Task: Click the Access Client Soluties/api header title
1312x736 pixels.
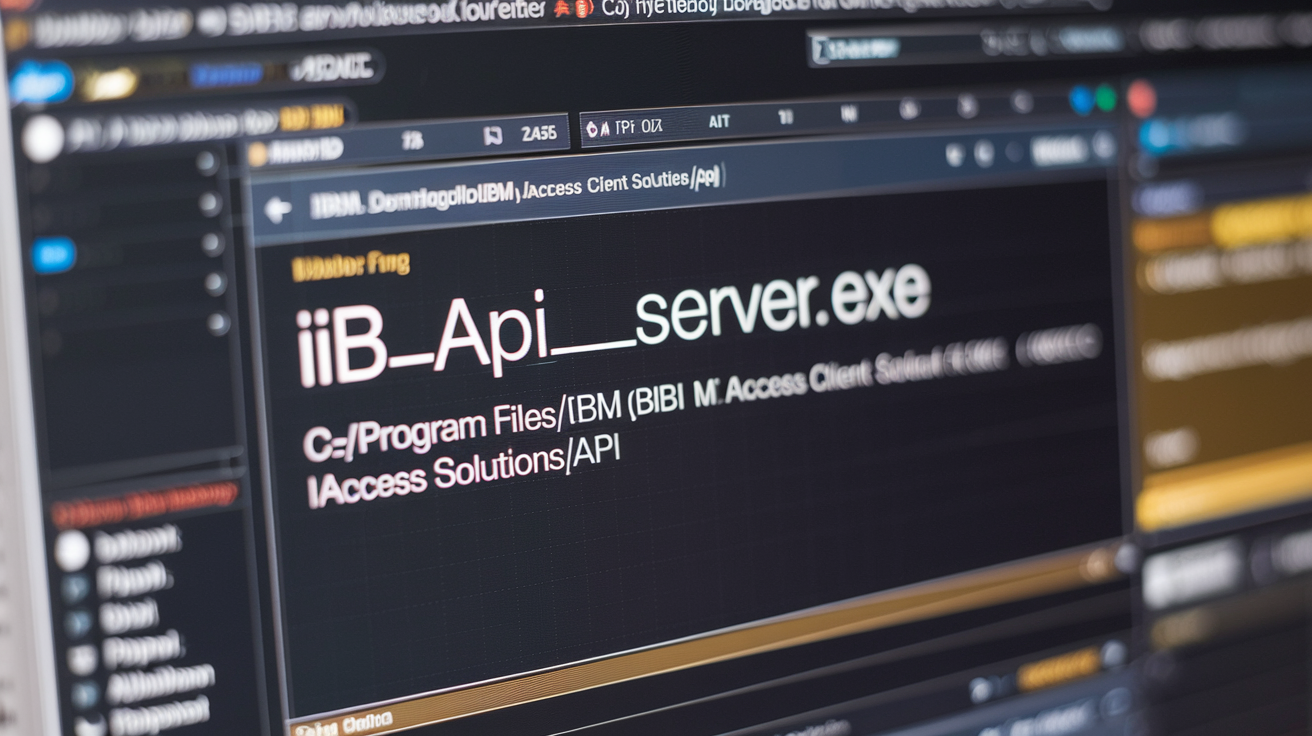Action: click(x=621, y=183)
